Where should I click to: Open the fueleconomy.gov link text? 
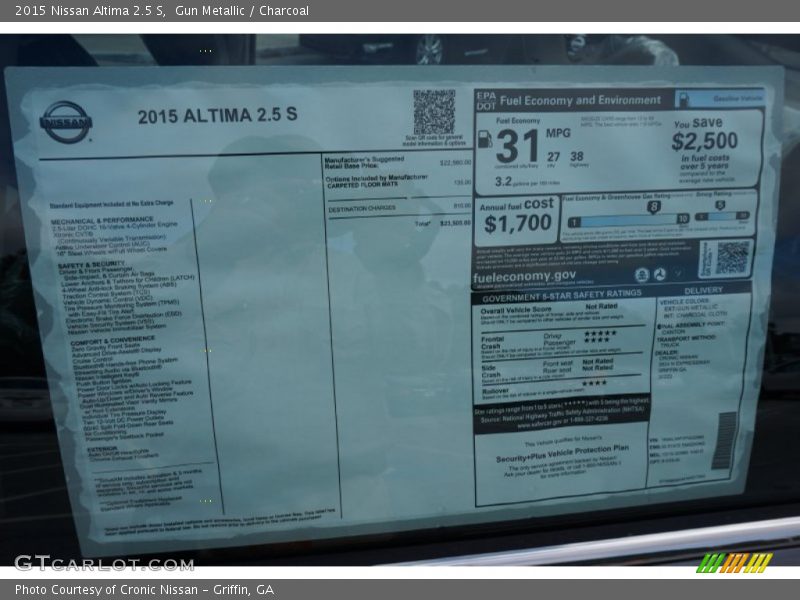click(524, 277)
